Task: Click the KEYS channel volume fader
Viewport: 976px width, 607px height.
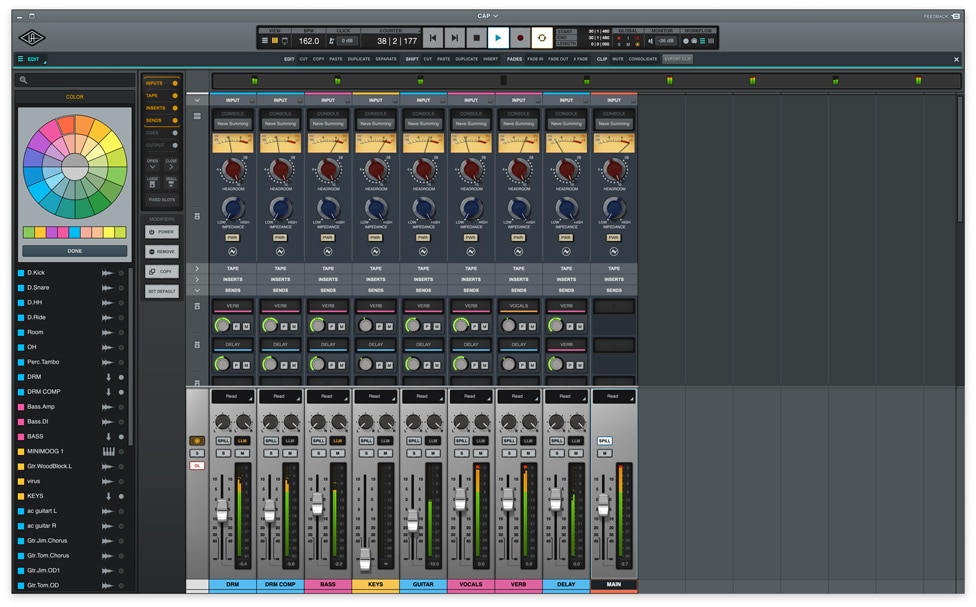Action: [365, 558]
